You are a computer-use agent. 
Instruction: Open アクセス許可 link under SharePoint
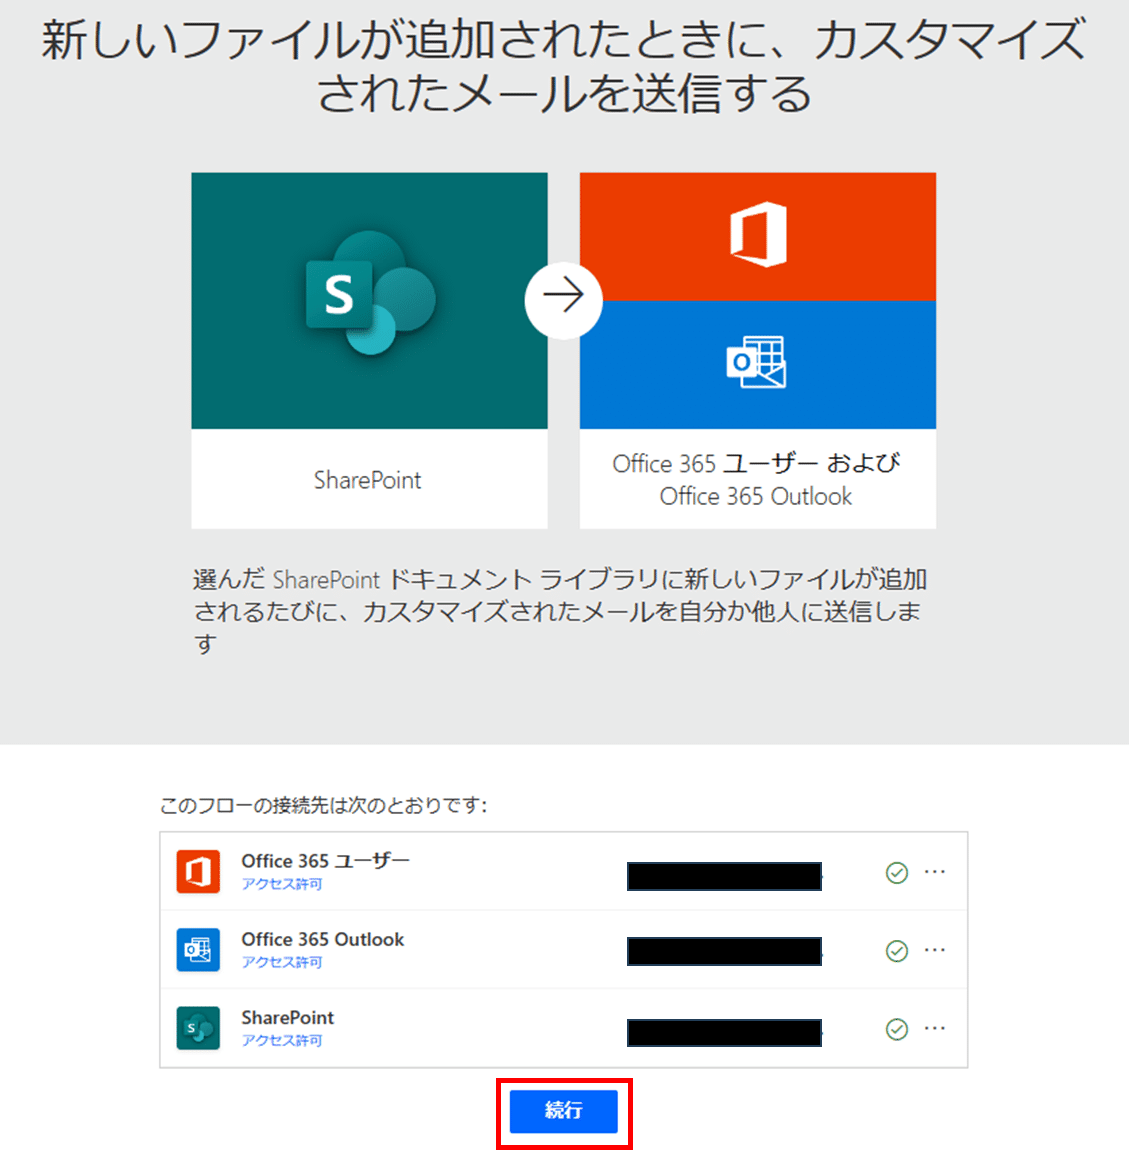tap(282, 1041)
